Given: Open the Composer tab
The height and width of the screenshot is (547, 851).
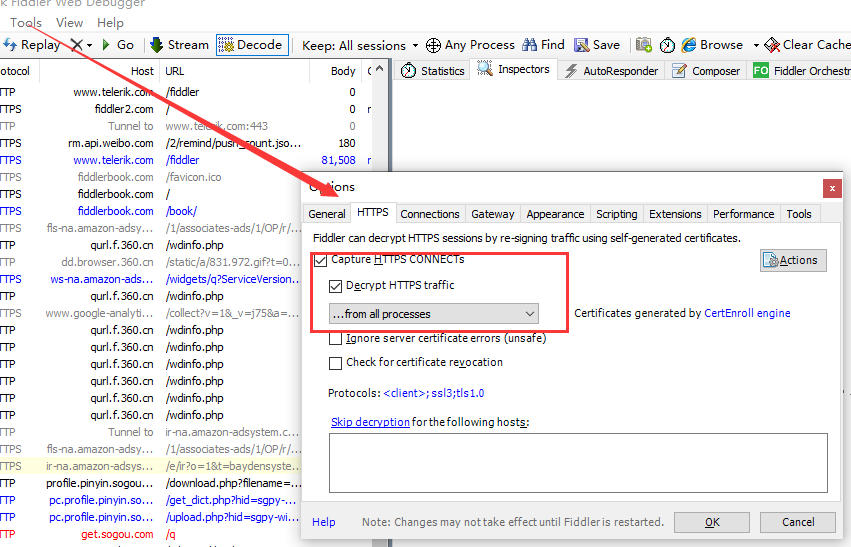Looking at the screenshot, I should click(706, 71).
